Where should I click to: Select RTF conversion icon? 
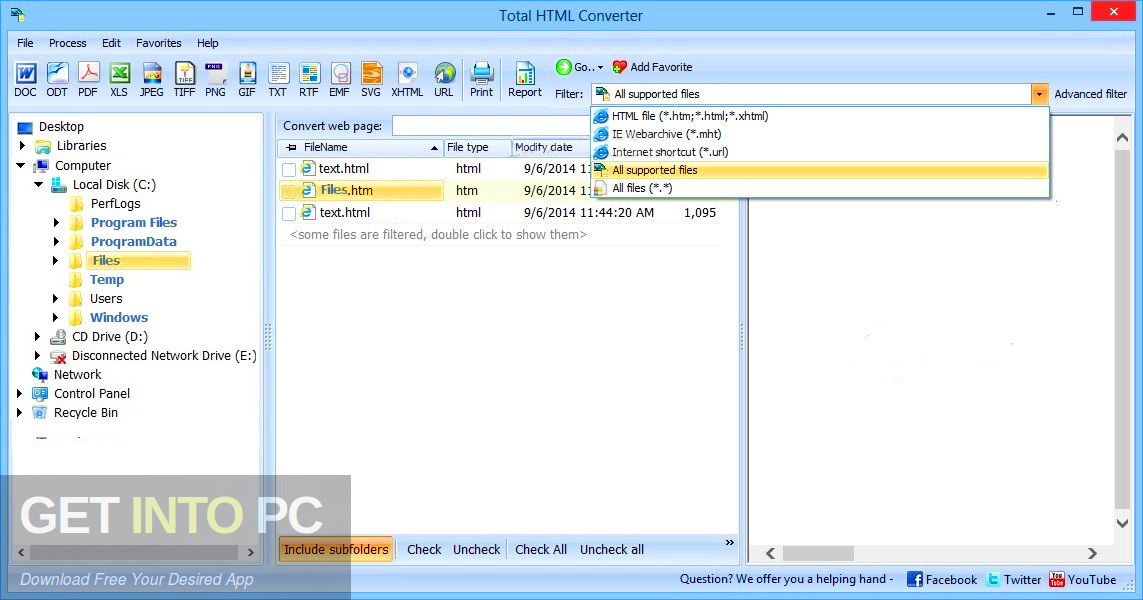(x=309, y=79)
